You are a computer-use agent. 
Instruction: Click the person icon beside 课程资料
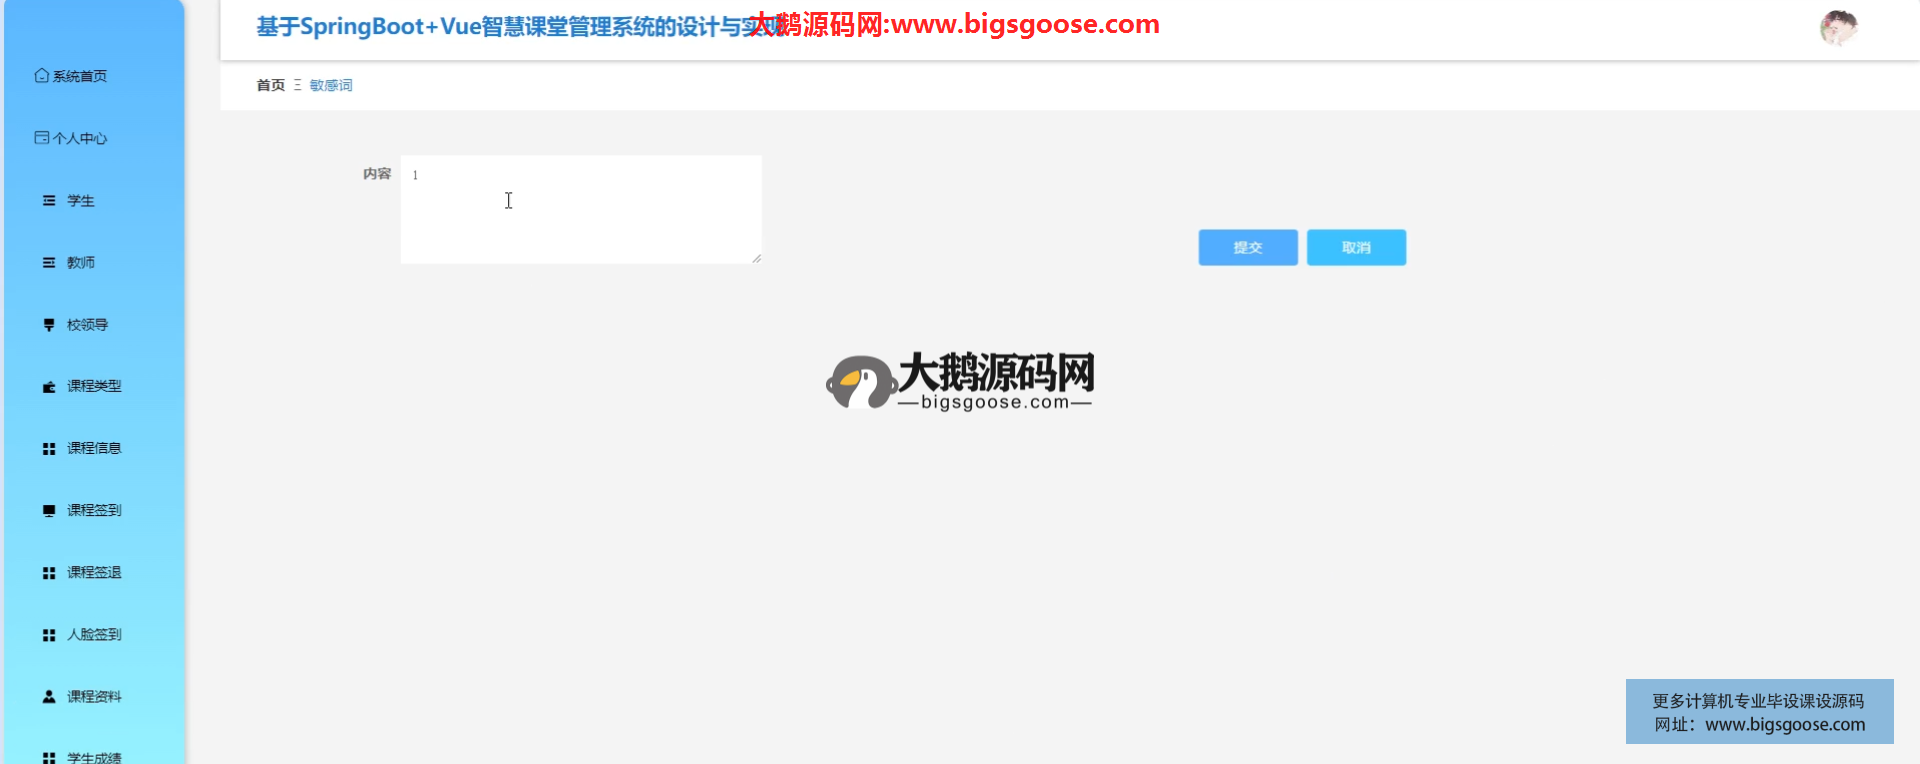click(x=49, y=697)
